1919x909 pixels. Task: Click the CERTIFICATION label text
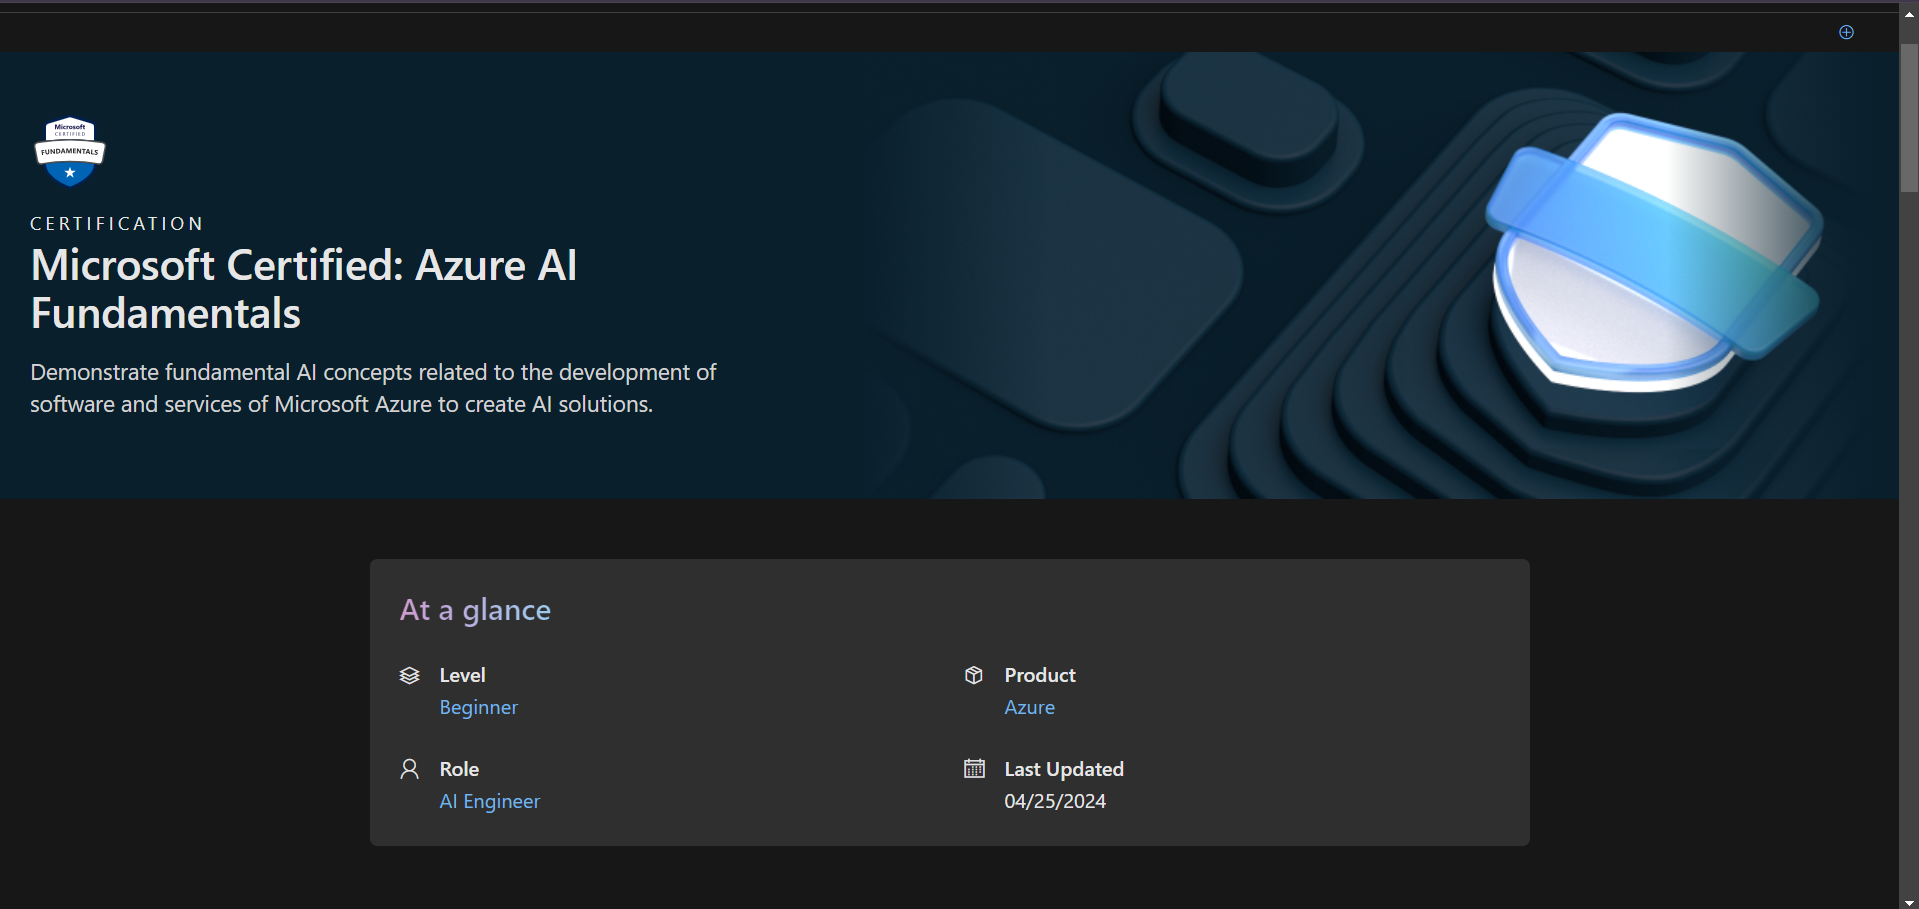115,223
